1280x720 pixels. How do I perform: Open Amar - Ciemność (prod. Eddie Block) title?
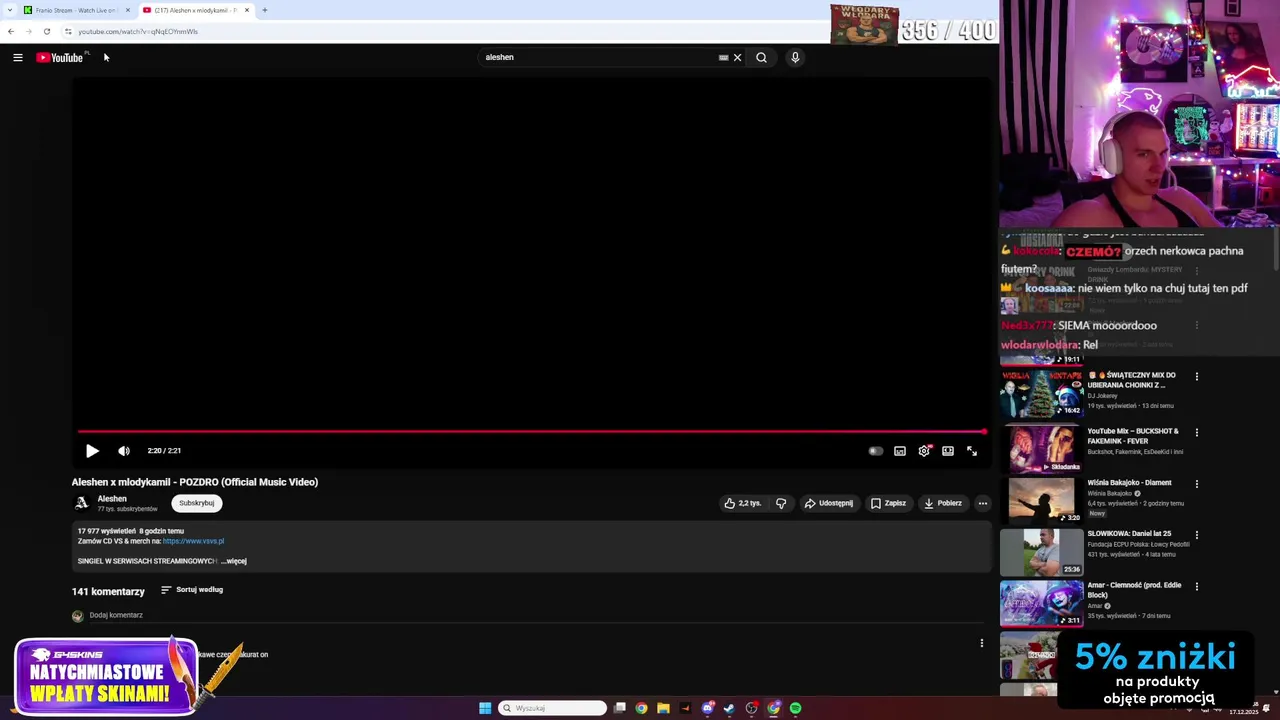pyautogui.click(x=1134, y=590)
